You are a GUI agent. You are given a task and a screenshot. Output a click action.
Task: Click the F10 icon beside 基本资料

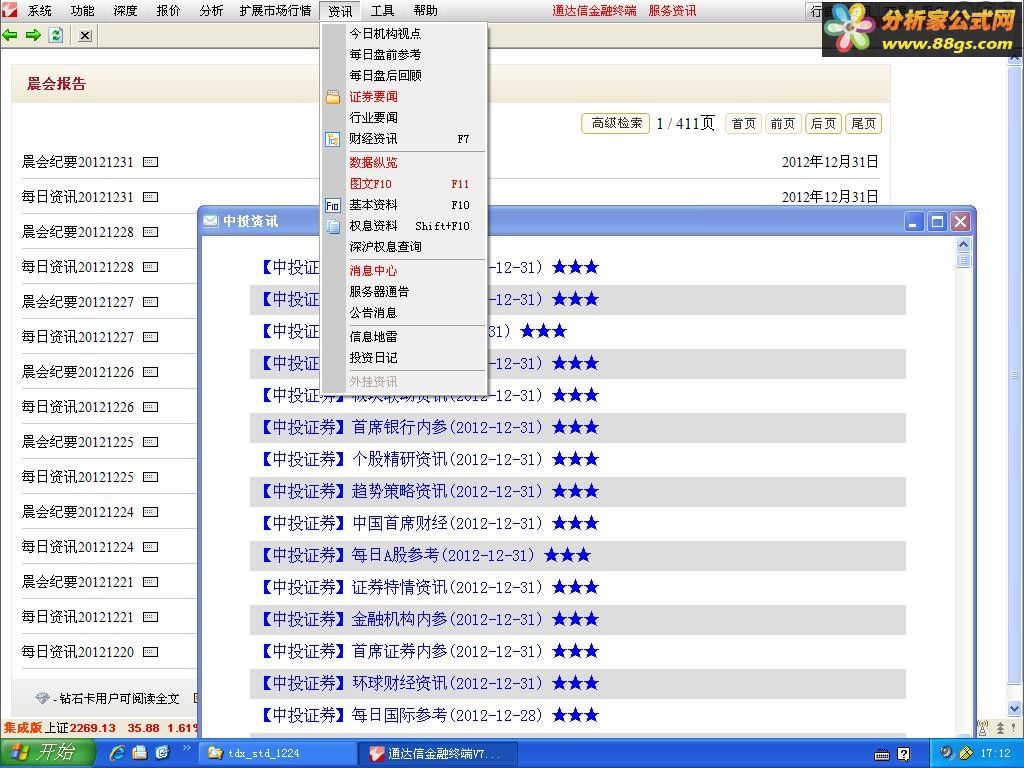(332, 206)
